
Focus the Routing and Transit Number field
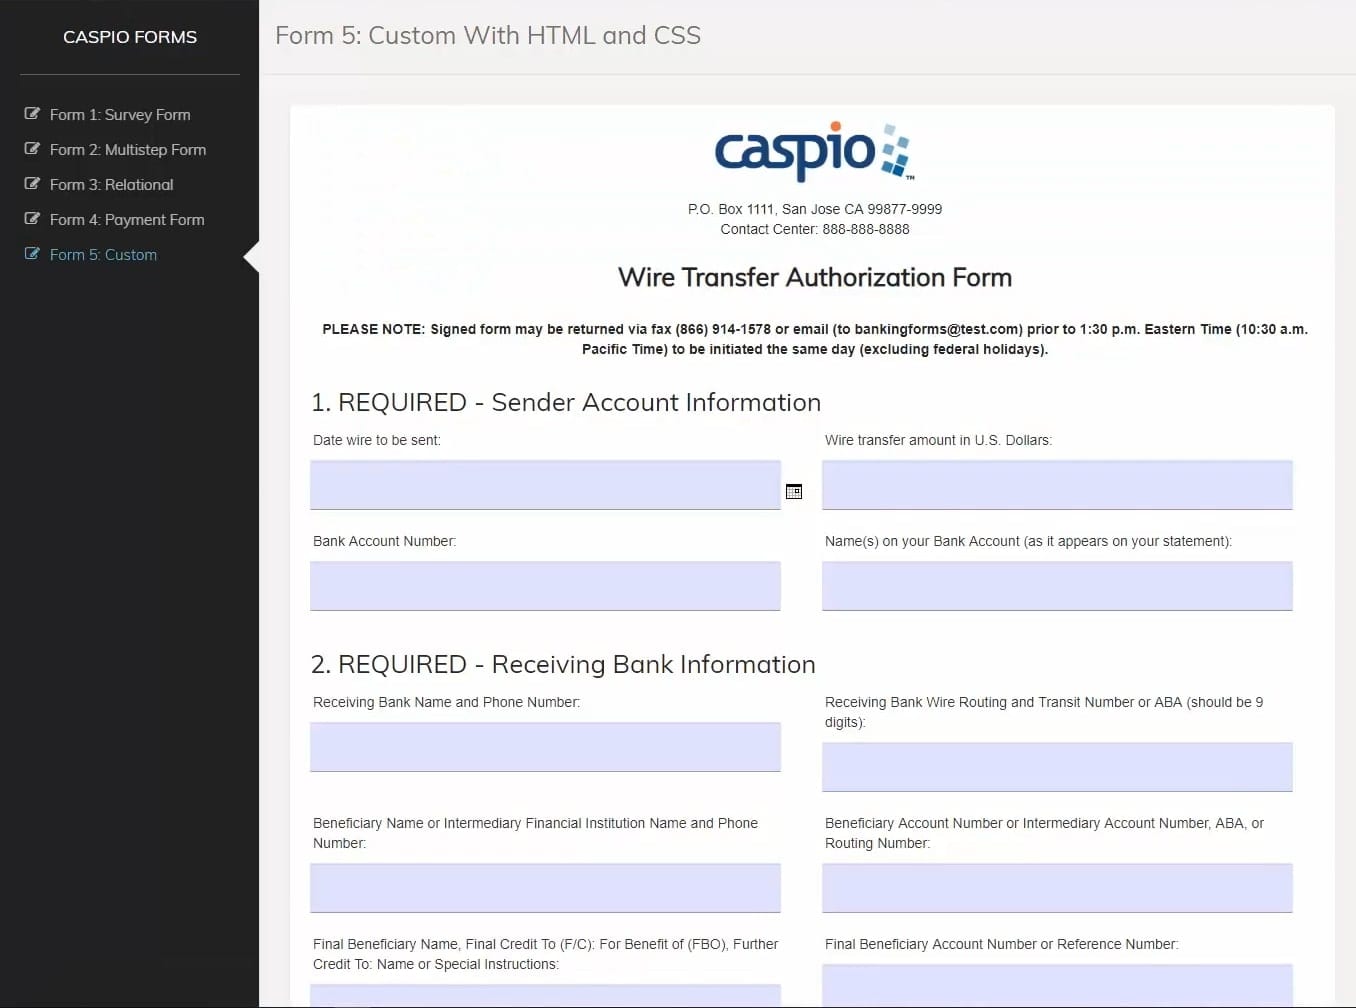pos(1057,767)
